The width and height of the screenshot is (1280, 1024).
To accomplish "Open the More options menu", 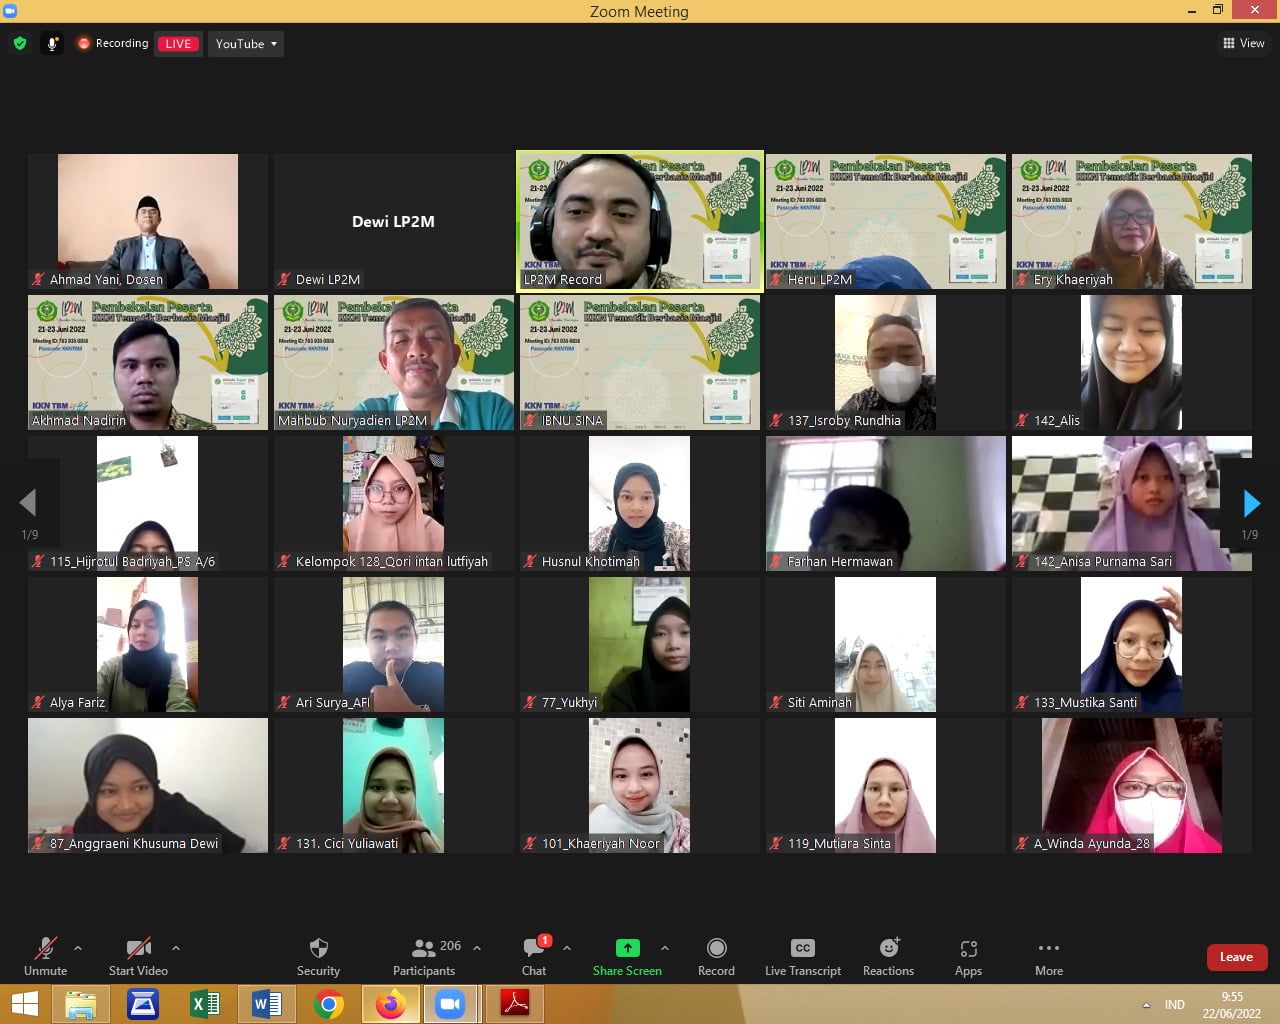I will [x=1048, y=956].
